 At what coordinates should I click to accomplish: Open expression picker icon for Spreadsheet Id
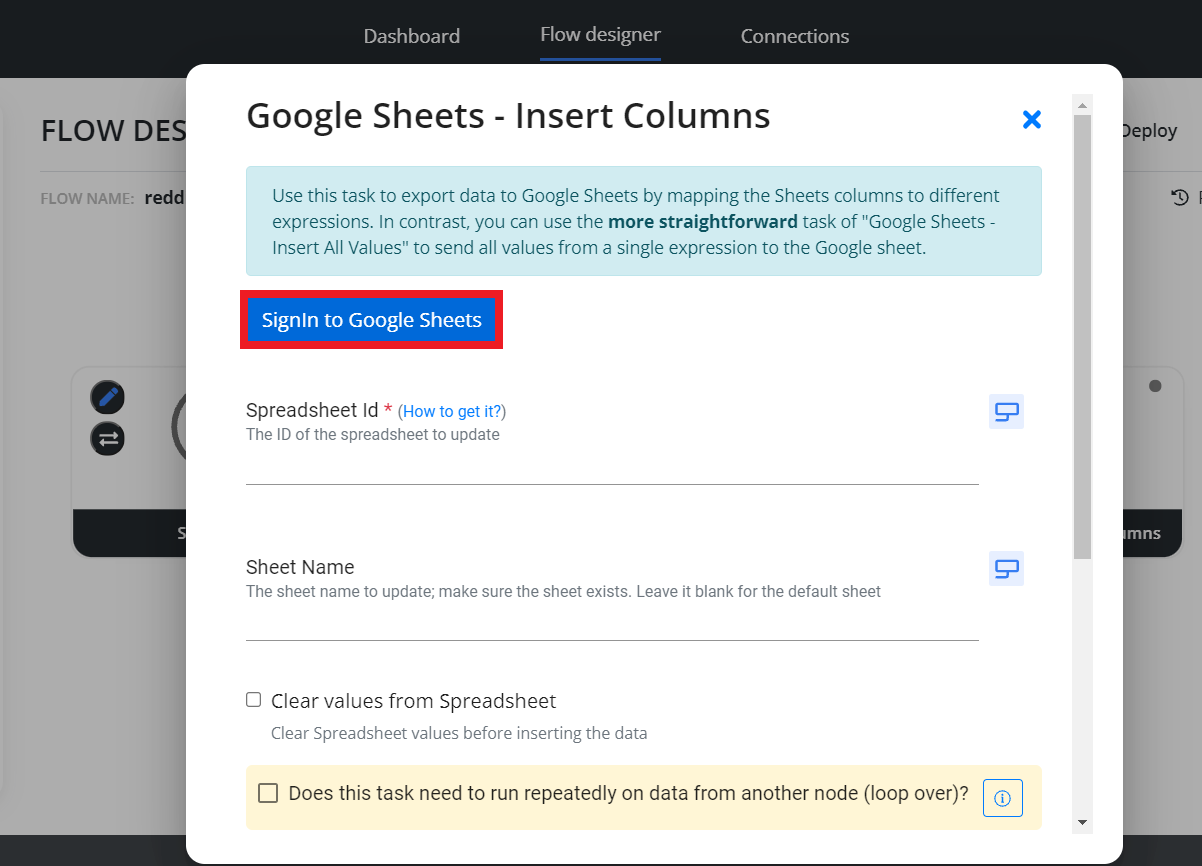click(1006, 412)
